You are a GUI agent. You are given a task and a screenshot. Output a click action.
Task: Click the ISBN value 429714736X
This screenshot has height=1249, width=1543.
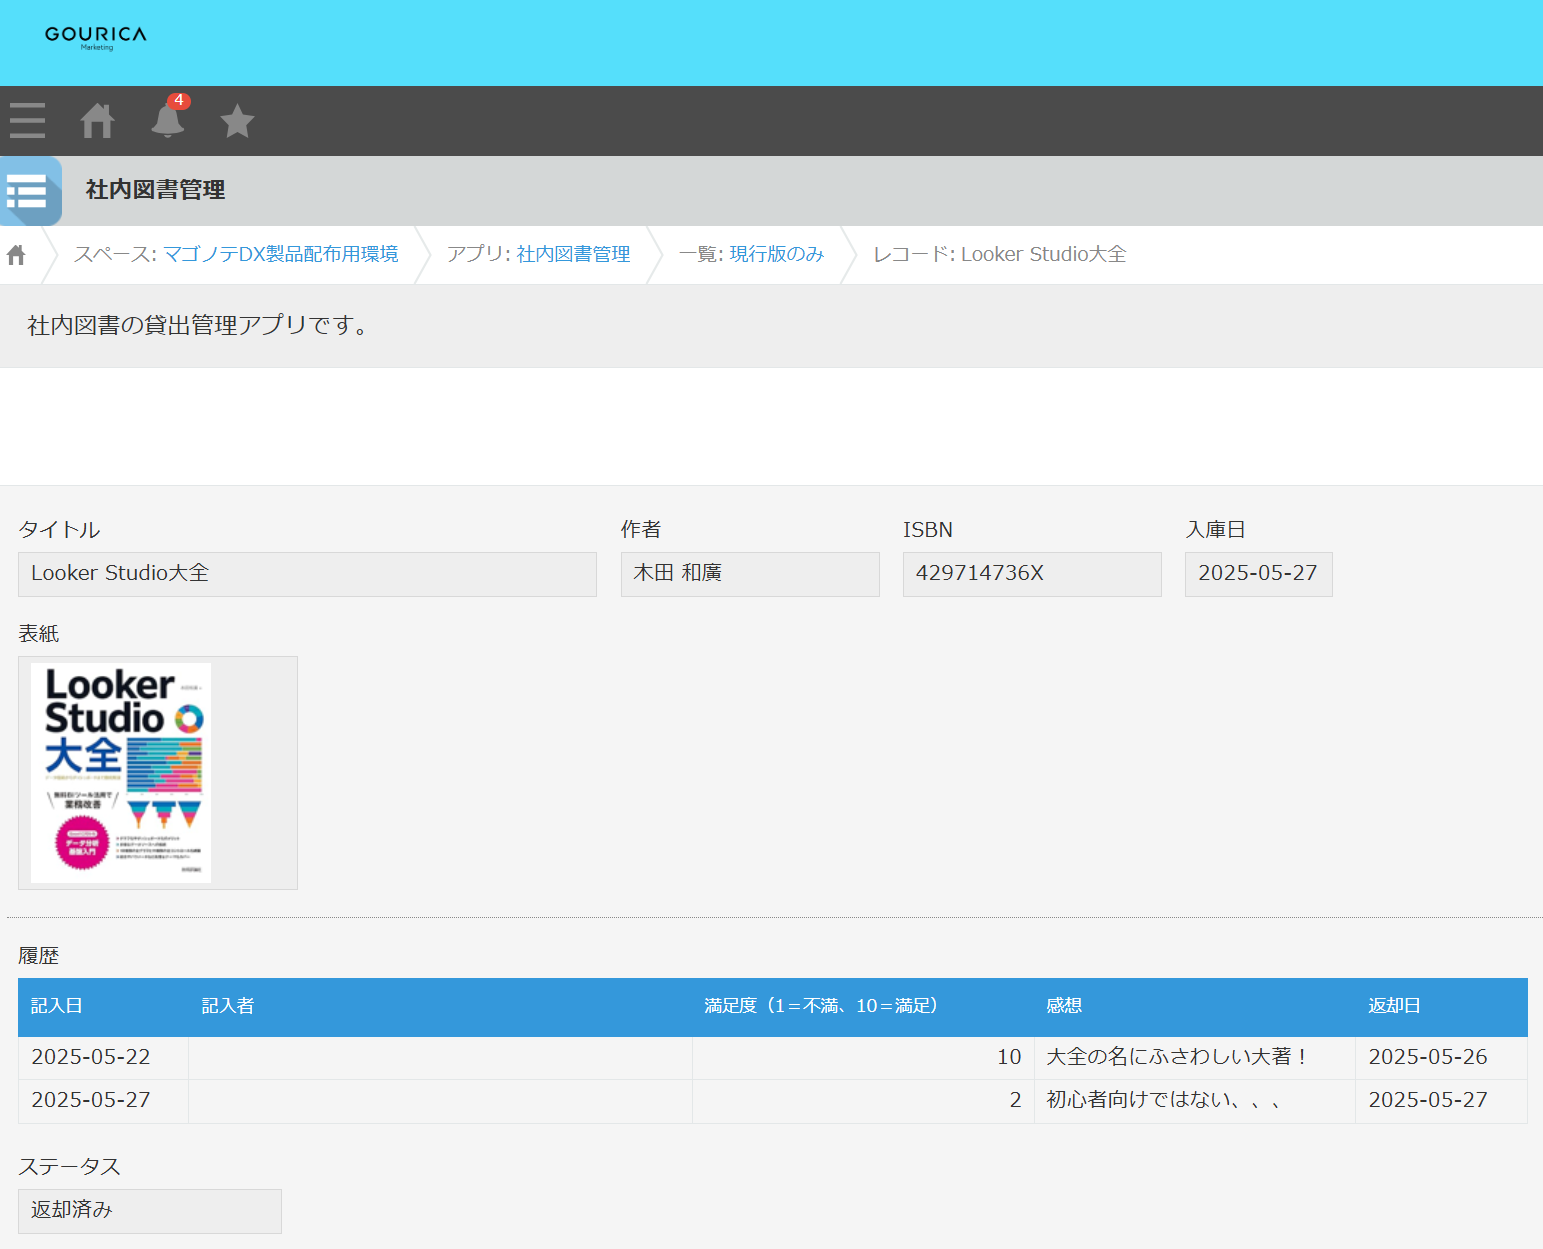(1032, 574)
